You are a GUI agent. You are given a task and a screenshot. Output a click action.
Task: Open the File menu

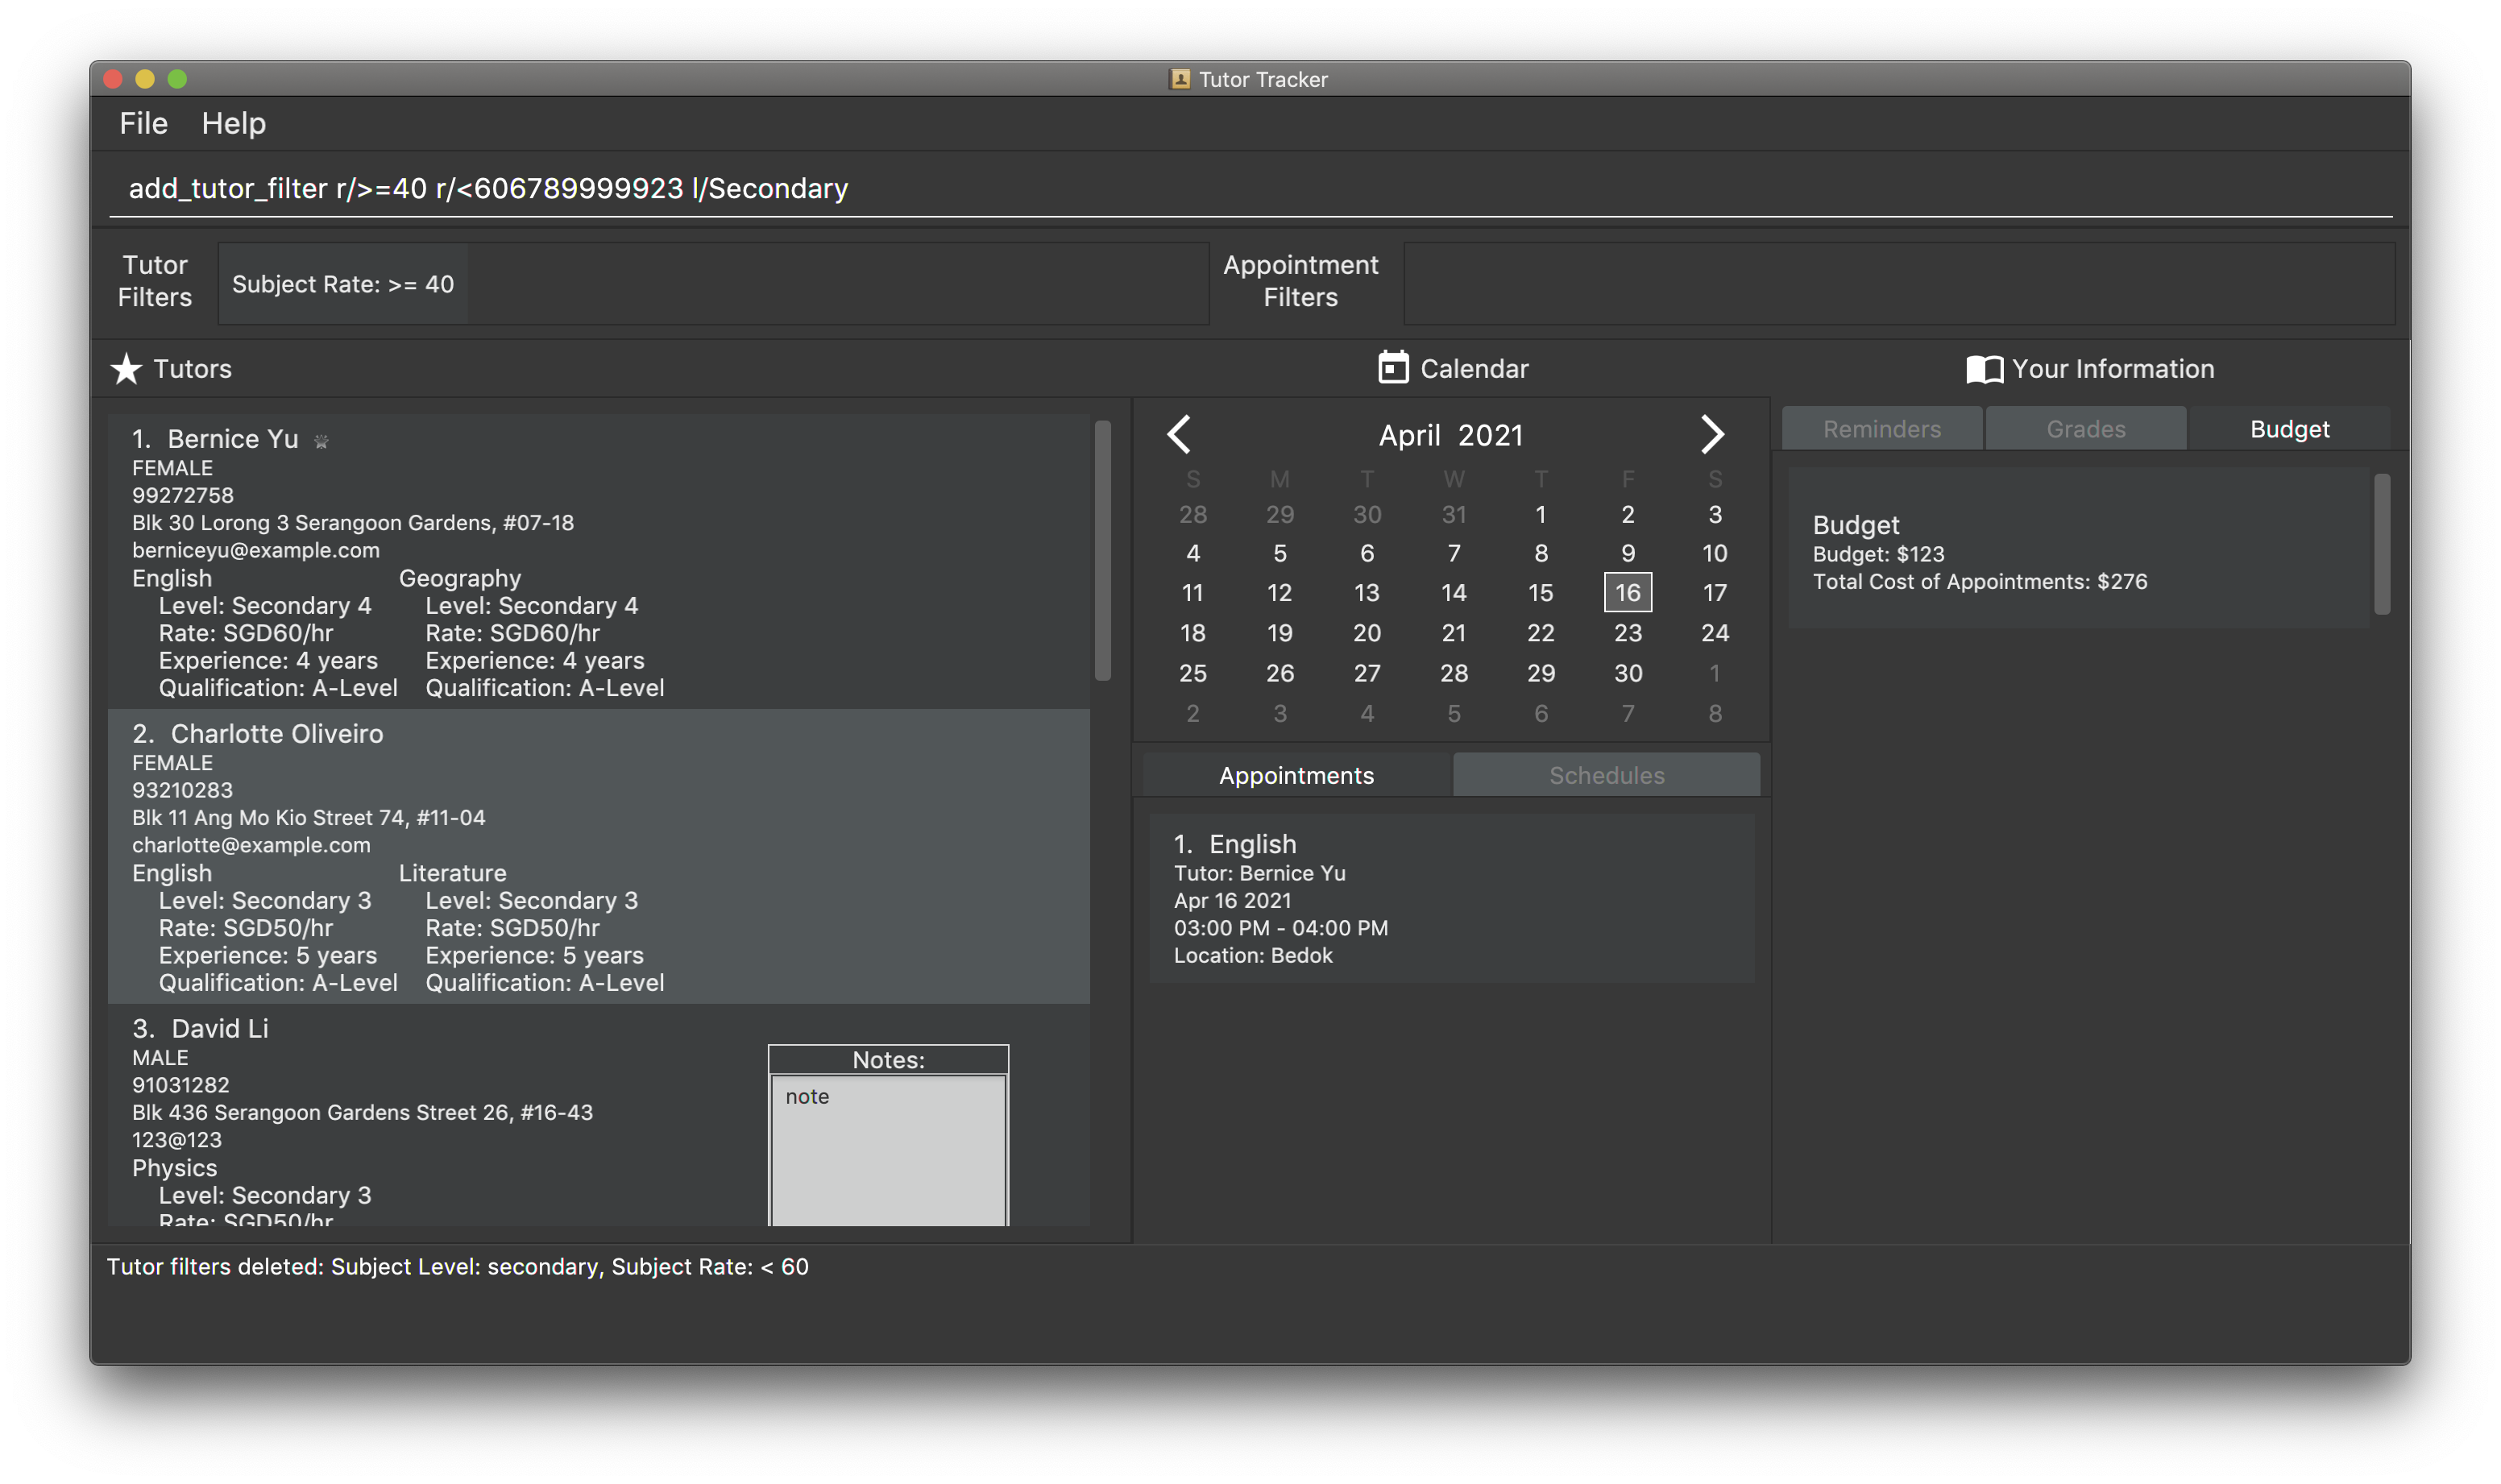pyautogui.click(x=143, y=123)
